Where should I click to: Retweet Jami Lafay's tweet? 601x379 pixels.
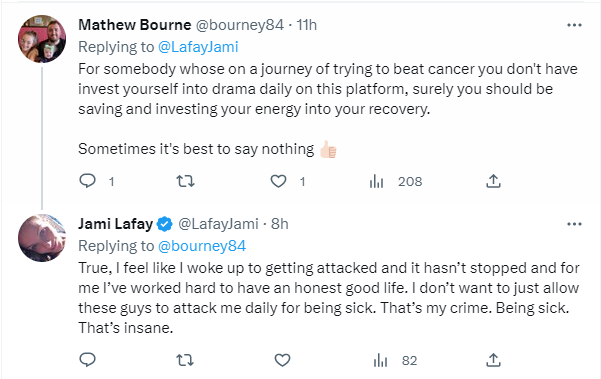point(185,360)
